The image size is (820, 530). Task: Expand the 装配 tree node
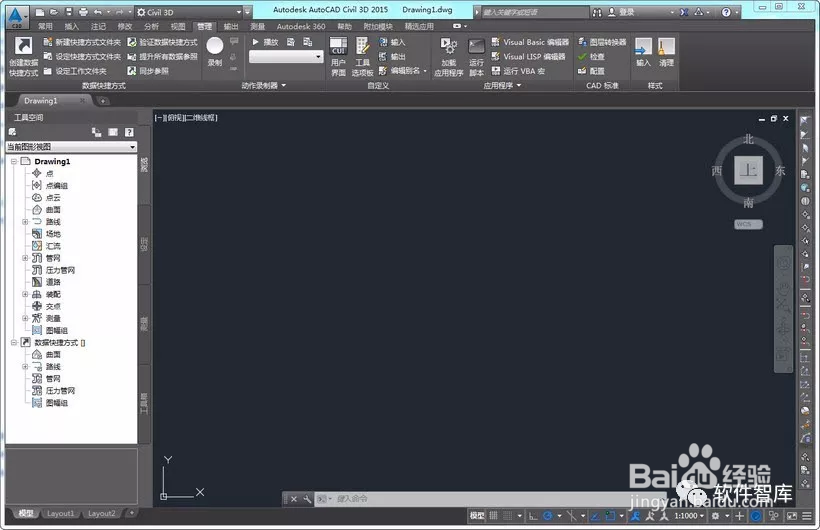[x=25, y=294]
